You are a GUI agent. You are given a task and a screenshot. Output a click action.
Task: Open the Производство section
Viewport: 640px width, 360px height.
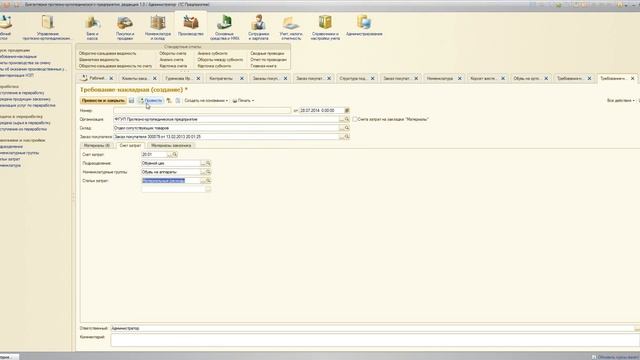(191, 26)
